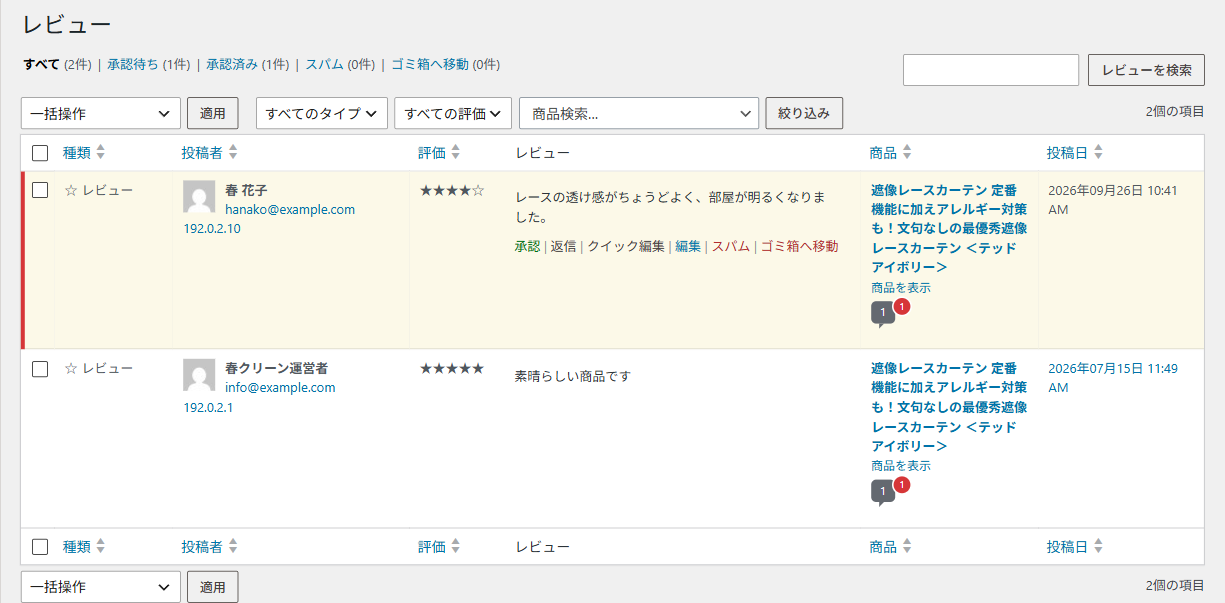1225x603 pixels.
Task: Sort by 投稿日 arrows in table header
Action: point(1098,153)
